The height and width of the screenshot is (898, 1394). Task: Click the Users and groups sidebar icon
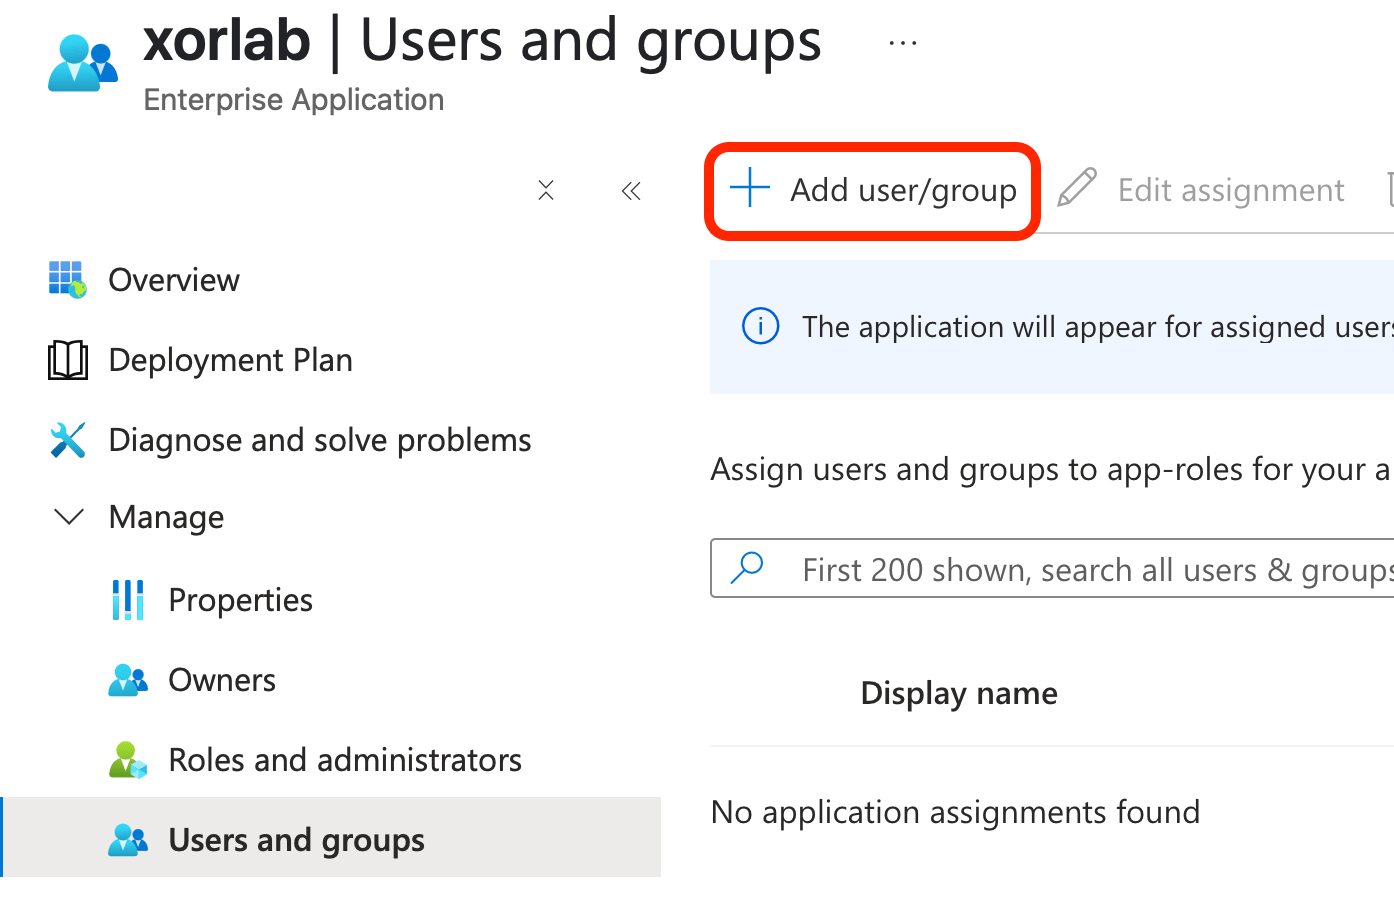[128, 840]
